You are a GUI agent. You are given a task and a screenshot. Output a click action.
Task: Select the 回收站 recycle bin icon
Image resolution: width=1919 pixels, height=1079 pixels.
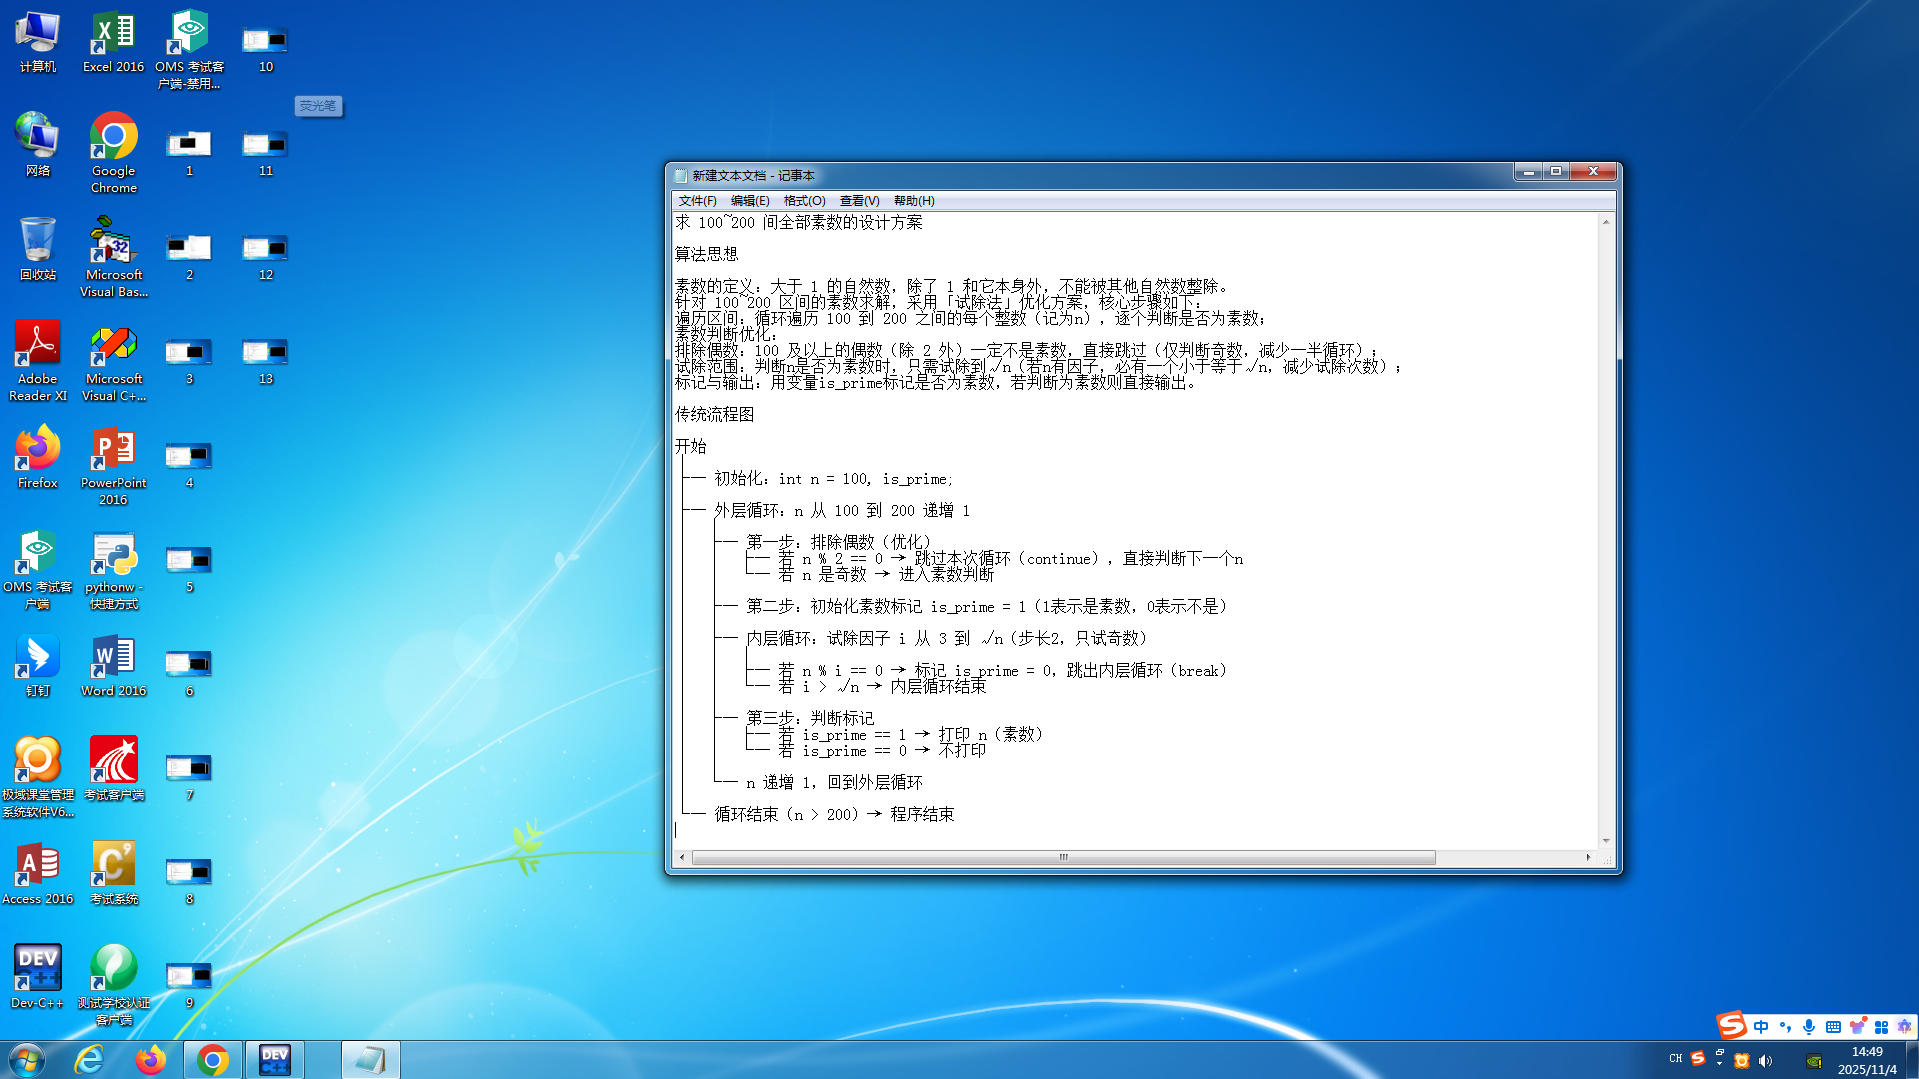(38, 250)
